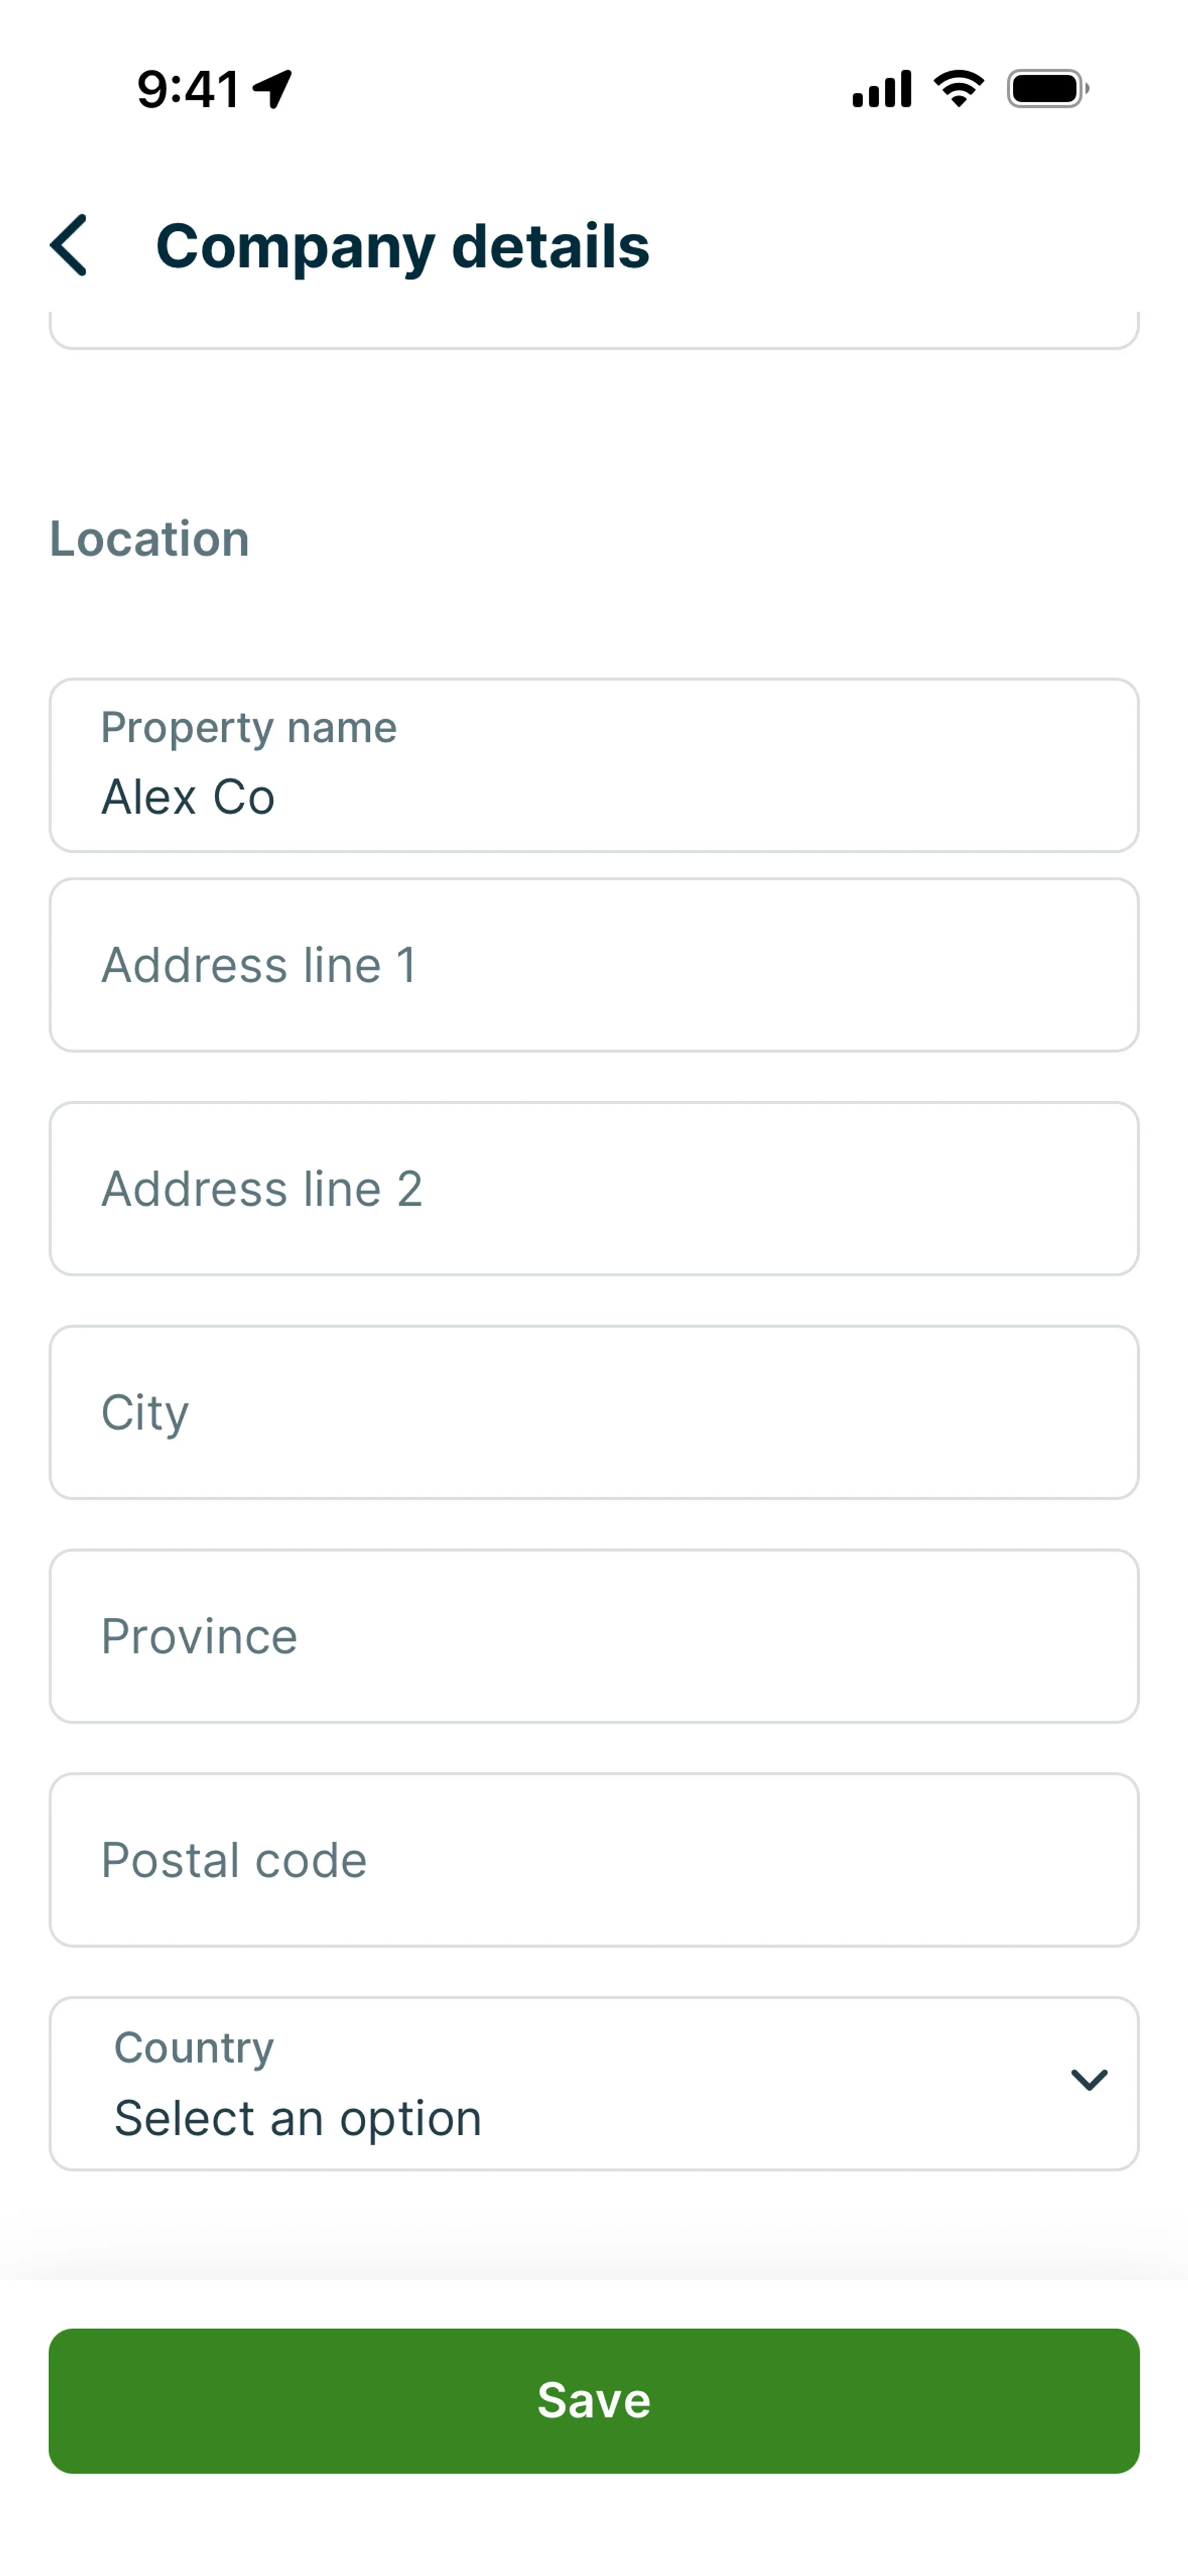Viewport: 1188px width, 2576px height.
Task: Enter text in the City field
Action: point(594,1412)
